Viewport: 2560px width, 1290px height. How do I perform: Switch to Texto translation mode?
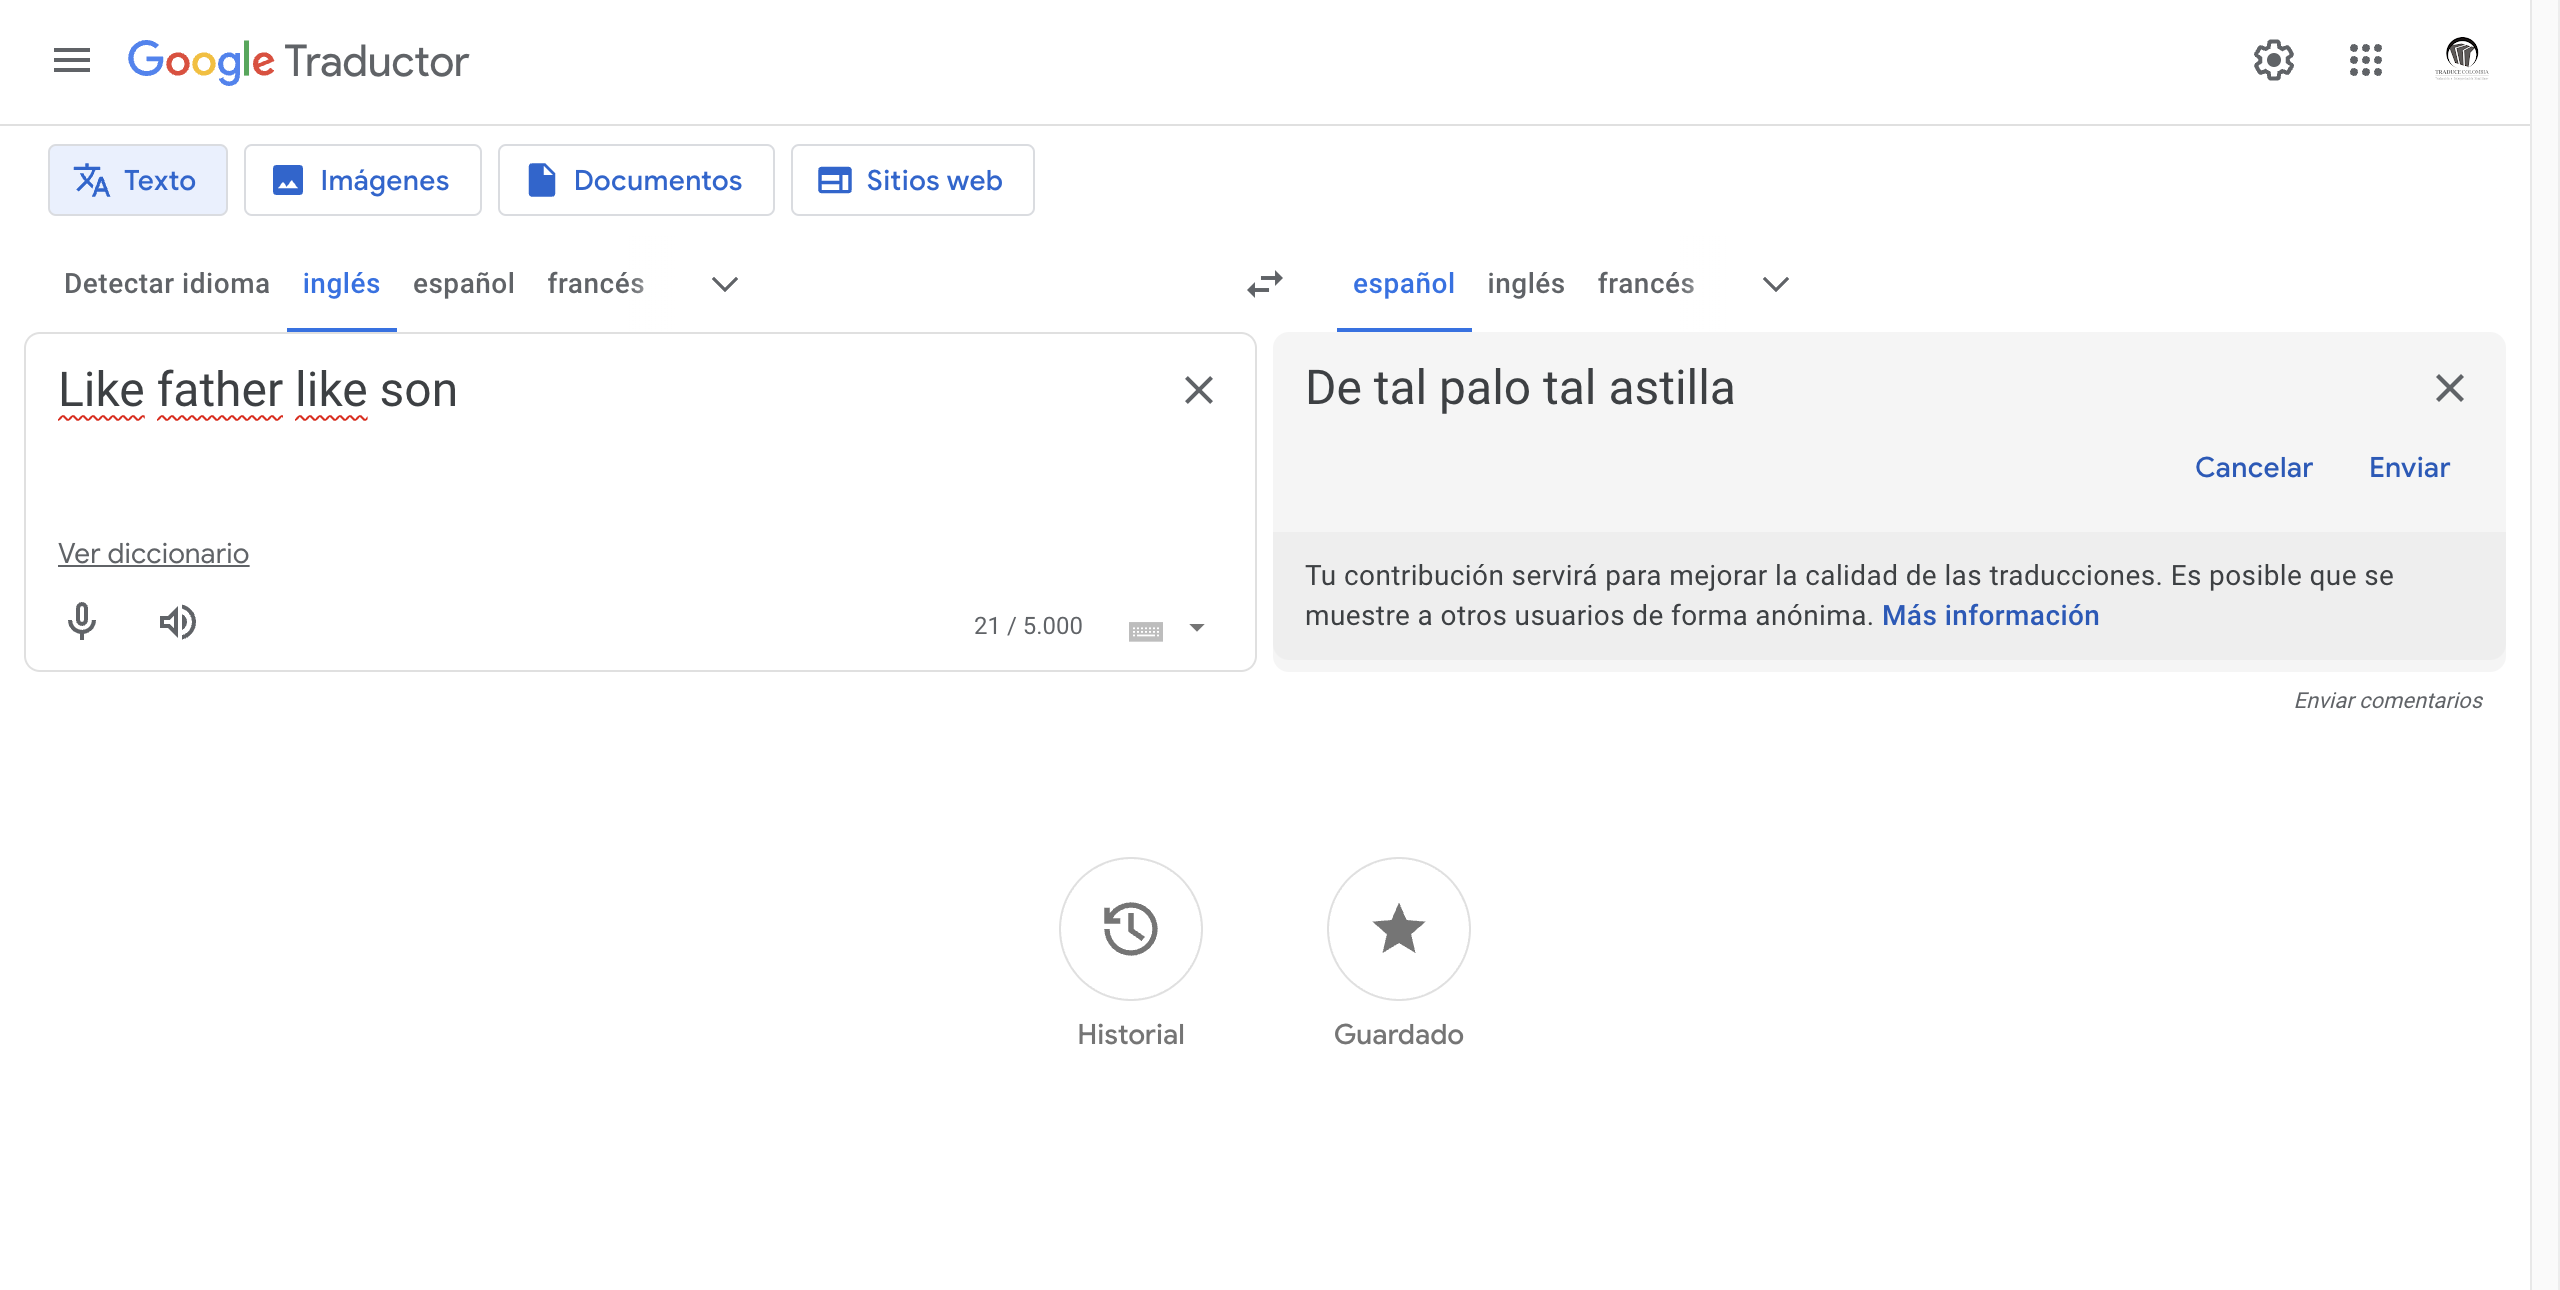(138, 180)
